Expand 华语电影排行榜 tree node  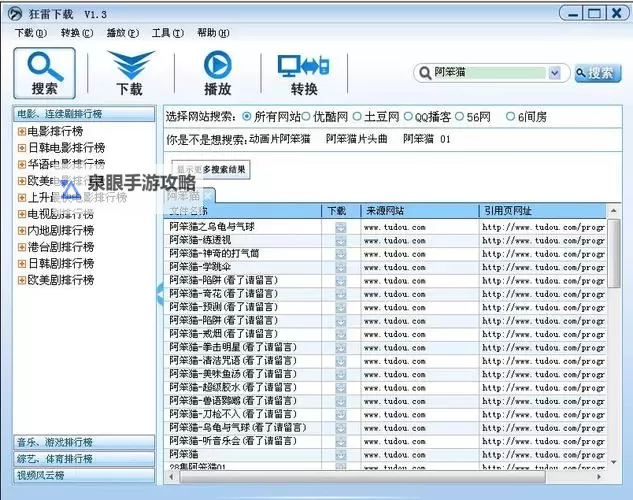pos(22,164)
